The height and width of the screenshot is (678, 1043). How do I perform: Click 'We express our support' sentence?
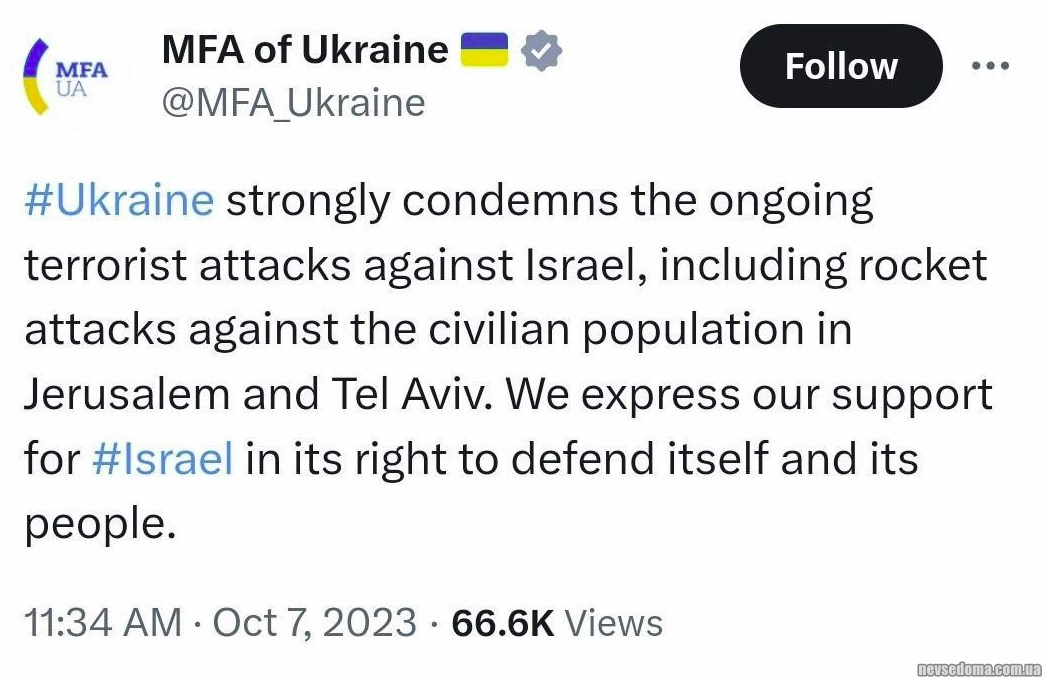748,395
